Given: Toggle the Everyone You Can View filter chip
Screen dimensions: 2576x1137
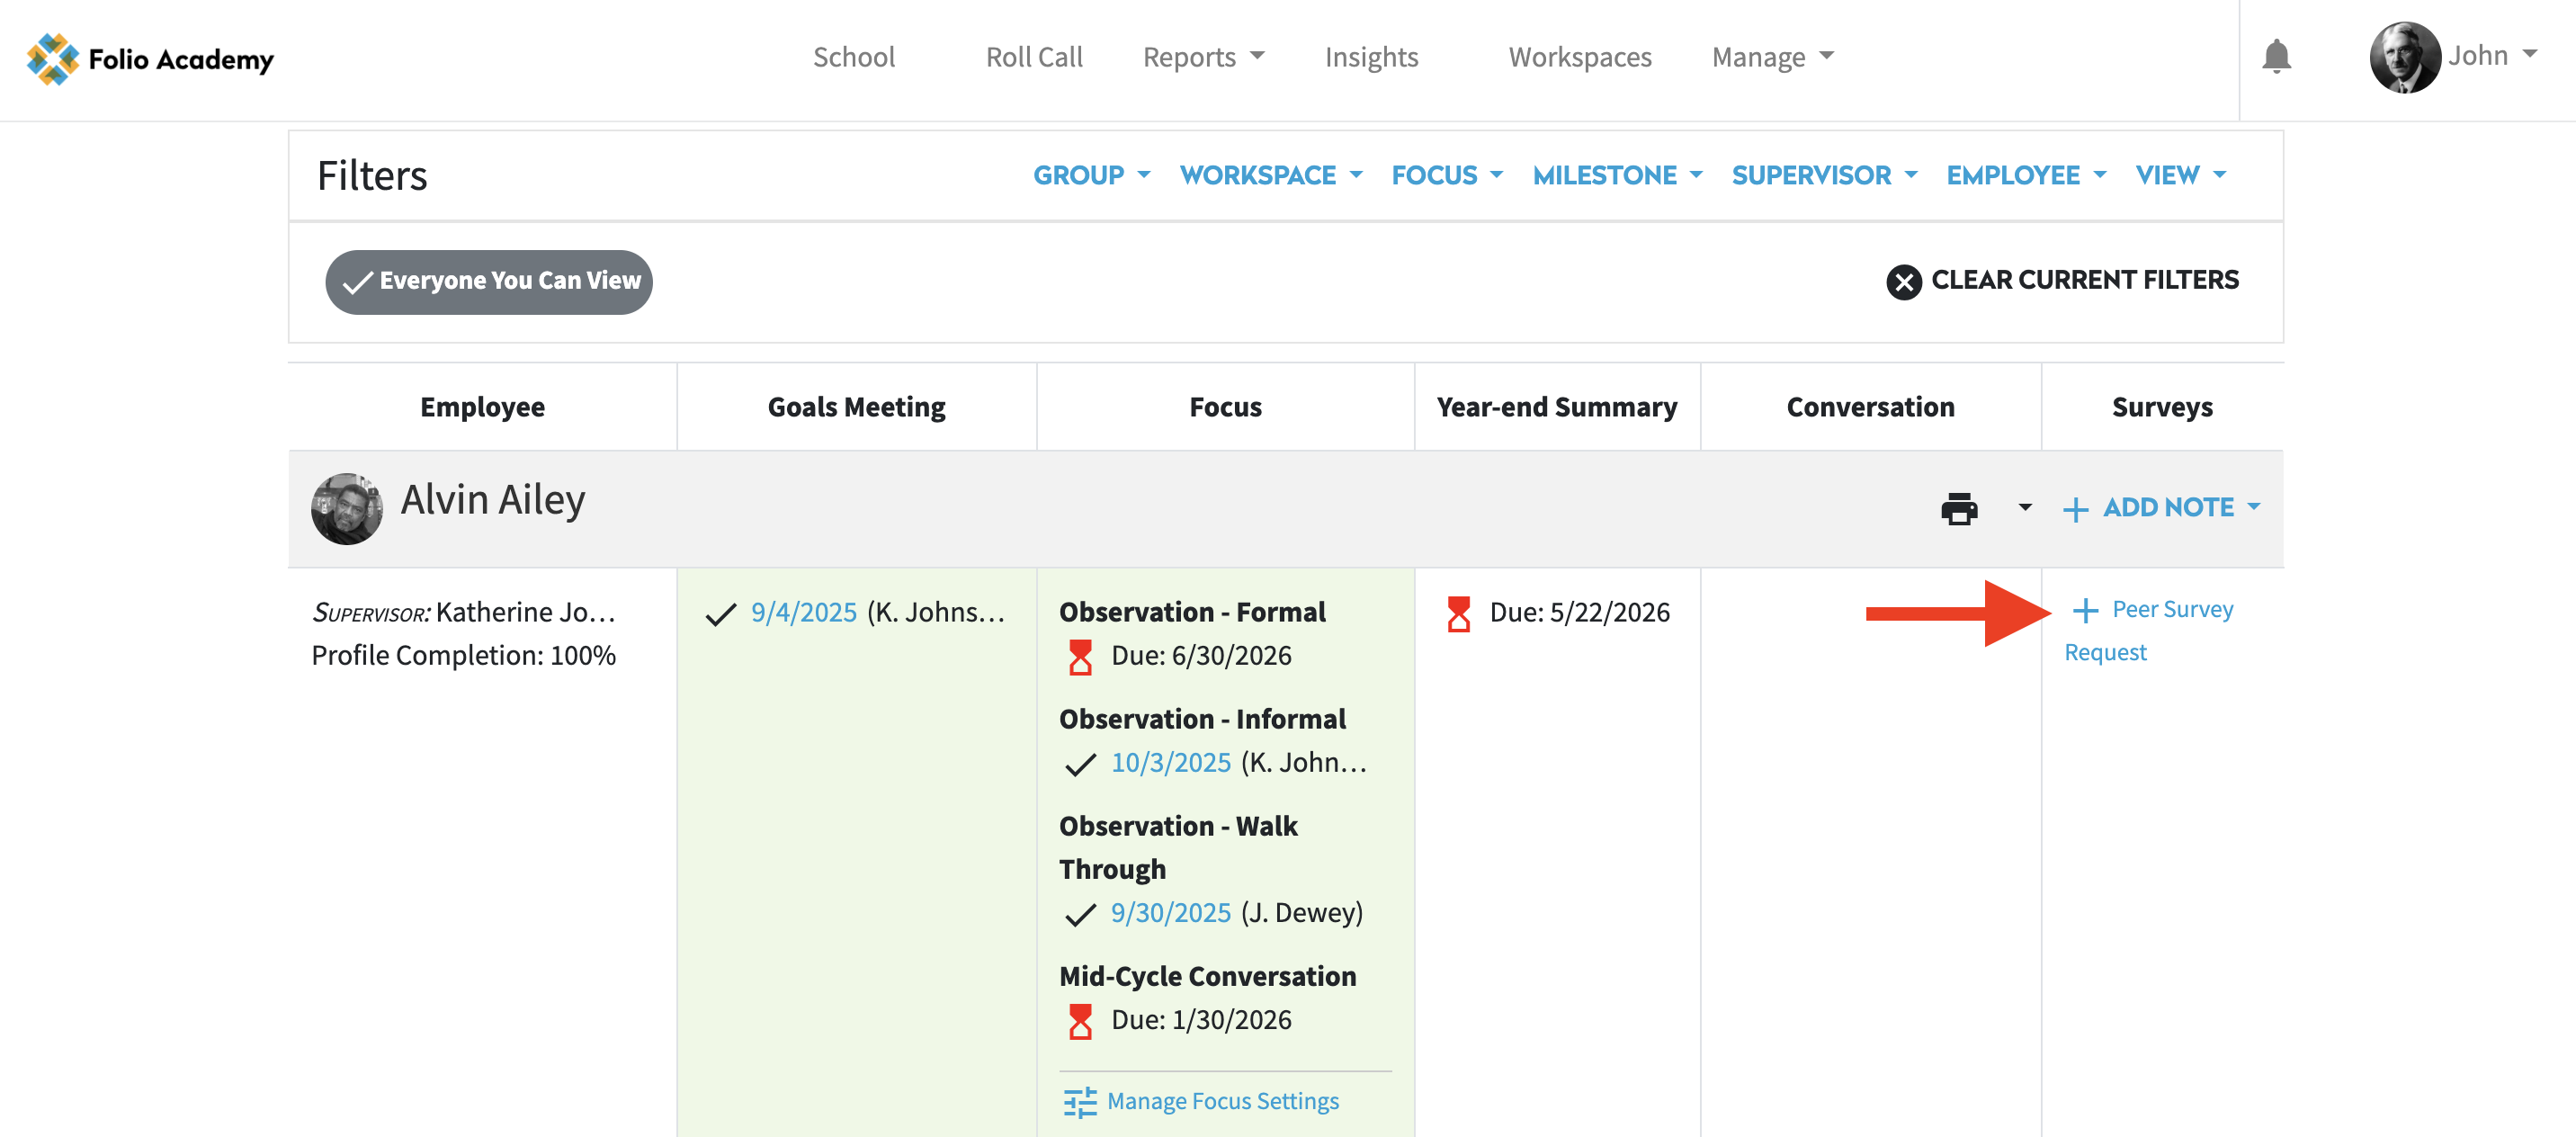Looking at the screenshot, I should (x=488, y=282).
